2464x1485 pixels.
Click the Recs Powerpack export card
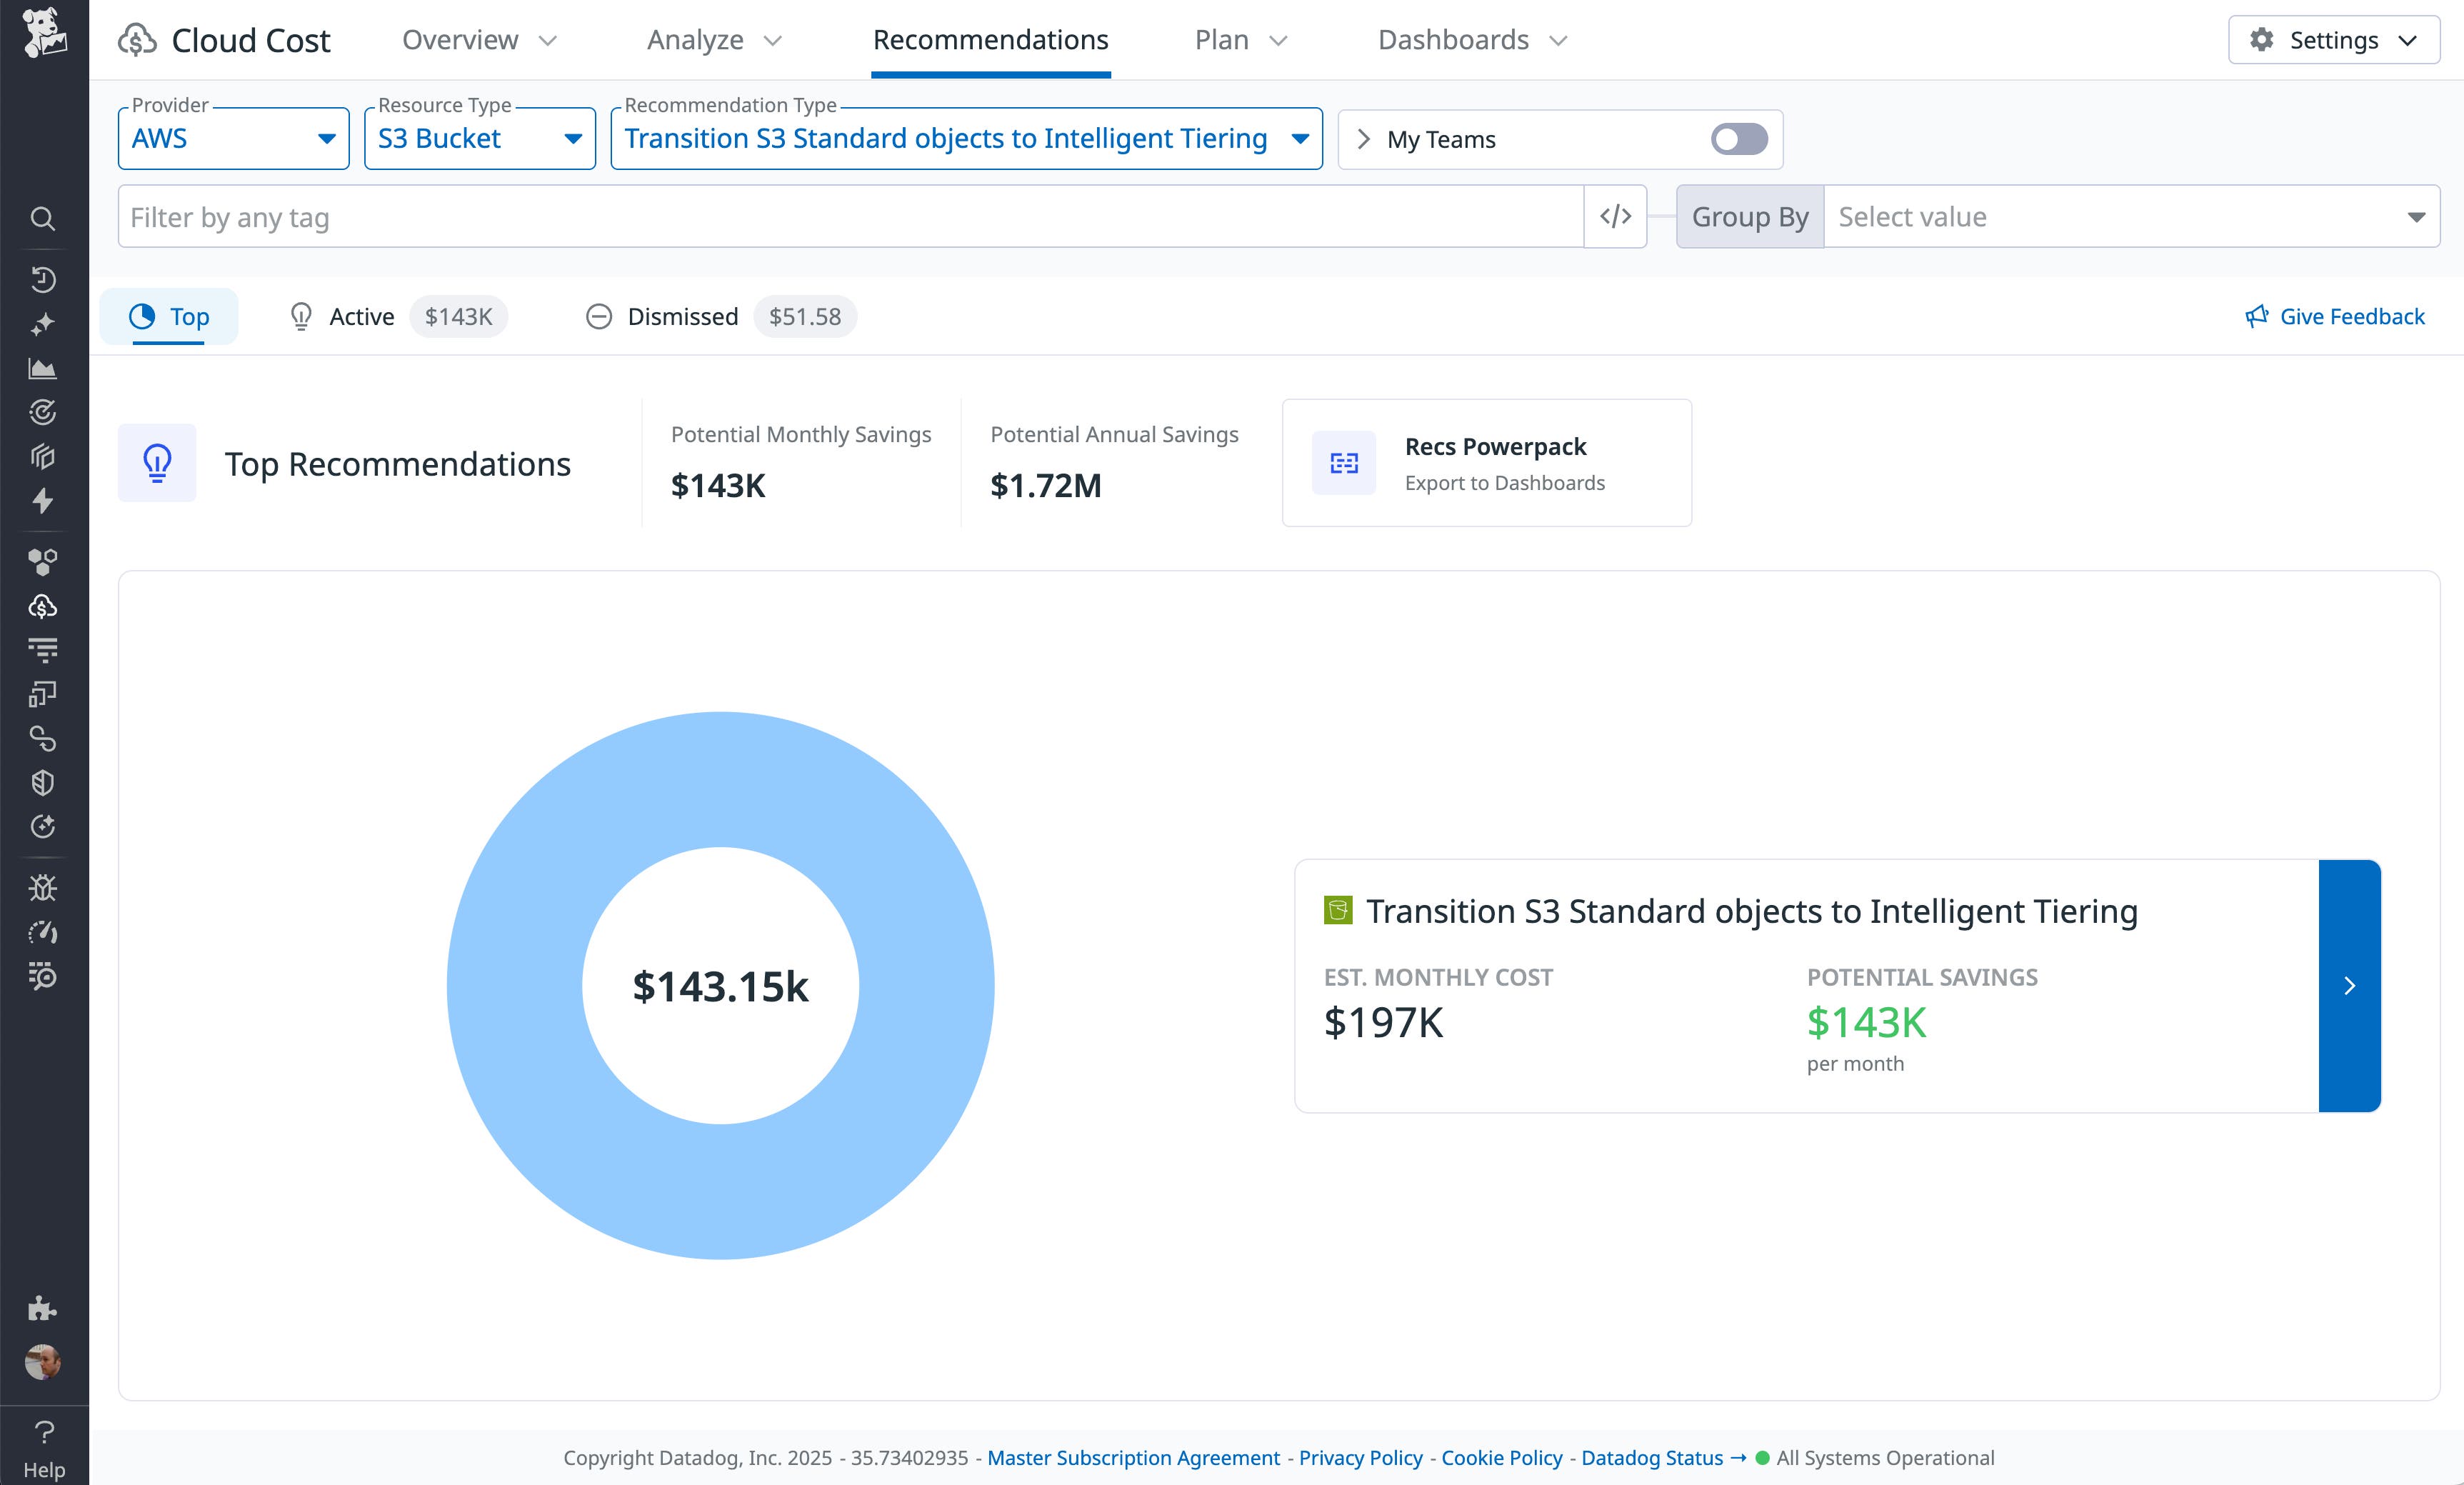[1486, 462]
